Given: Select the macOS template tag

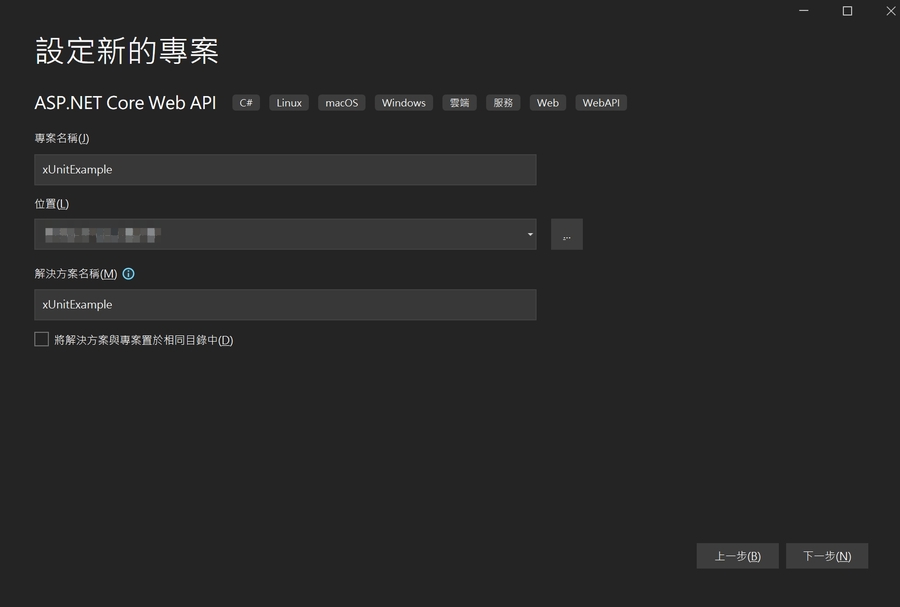Looking at the screenshot, I should point(341,102).
